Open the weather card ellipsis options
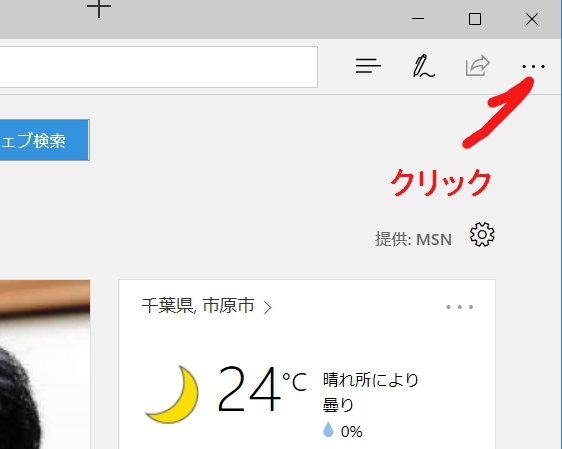Viewport: 562px width, 449px height. coord(459,307)
